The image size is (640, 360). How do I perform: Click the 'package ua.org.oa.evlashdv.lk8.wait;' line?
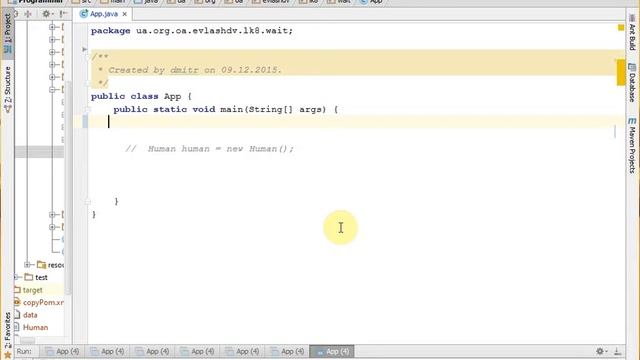pos(192,31)
